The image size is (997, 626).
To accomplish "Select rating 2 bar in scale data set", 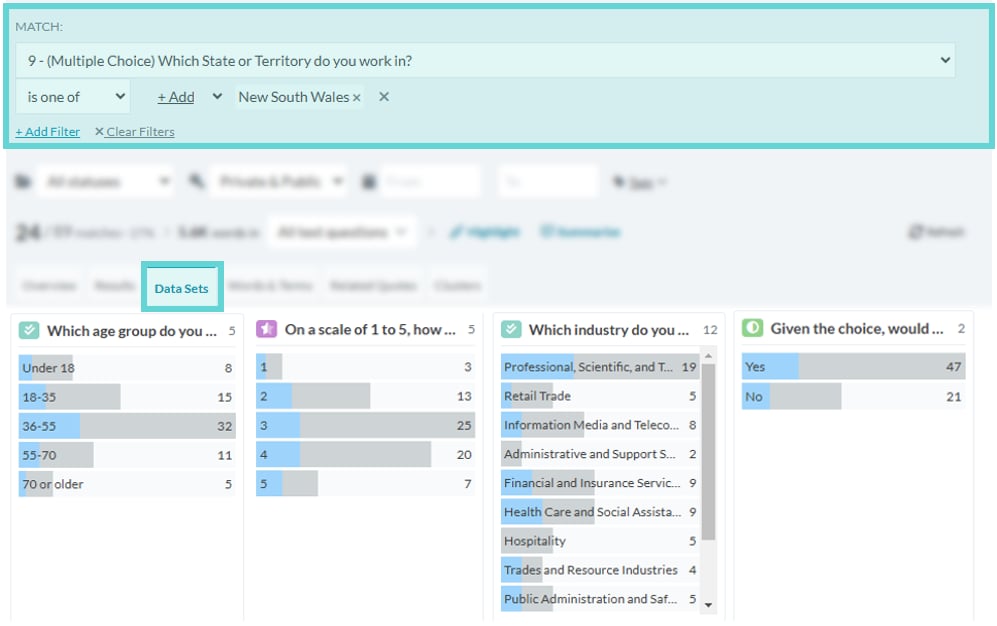I will tap(366, 396).
